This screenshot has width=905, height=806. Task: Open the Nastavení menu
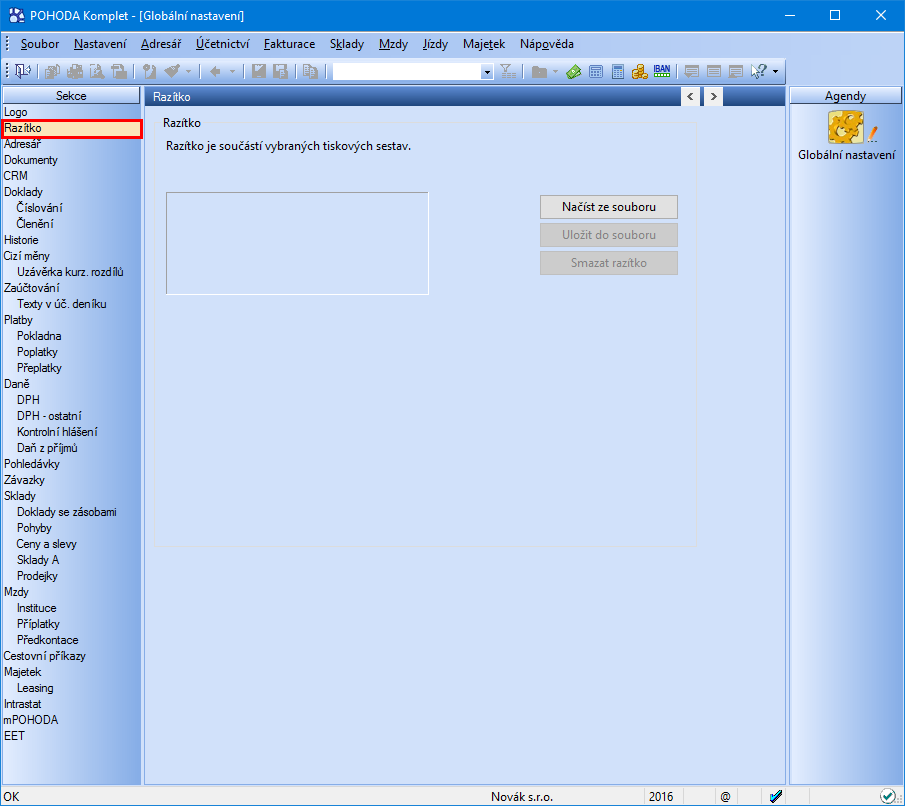100,44
